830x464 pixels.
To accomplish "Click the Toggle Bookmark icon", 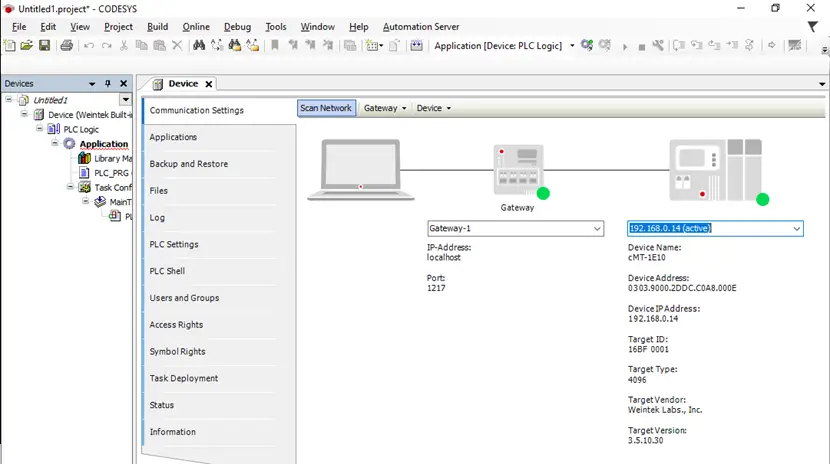I will coord(275,46).
